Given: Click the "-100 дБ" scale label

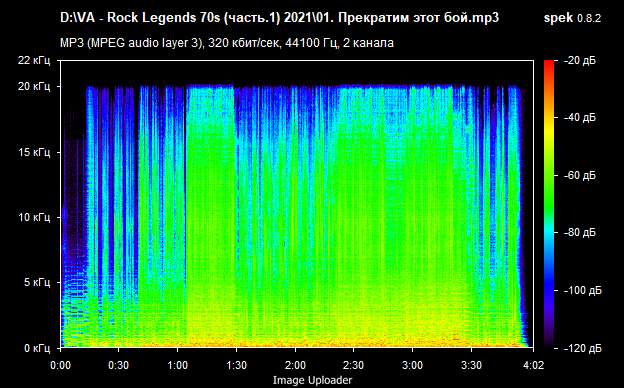Looking at the screenshot, I should tap(582, 290).
